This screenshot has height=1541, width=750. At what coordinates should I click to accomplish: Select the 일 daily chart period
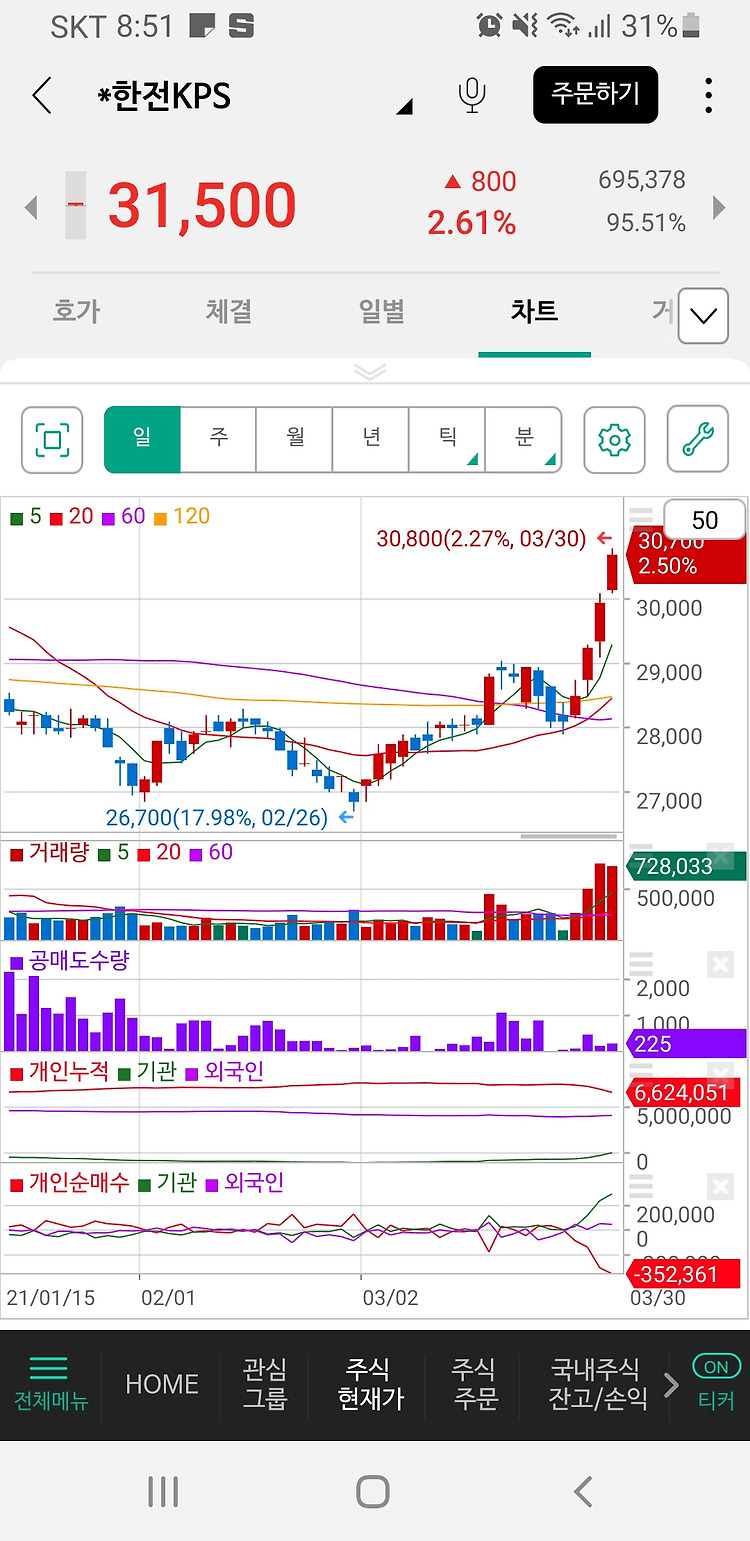[142, 439]
